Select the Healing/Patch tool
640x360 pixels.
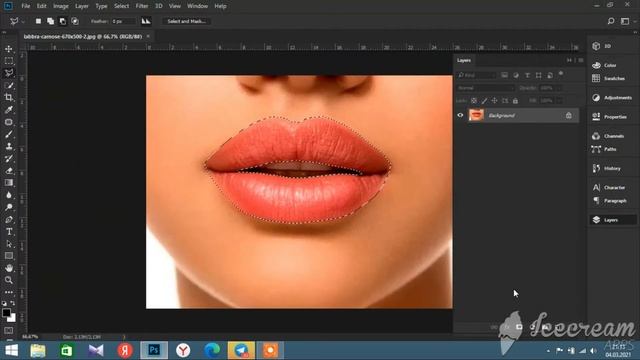point(9,122)
